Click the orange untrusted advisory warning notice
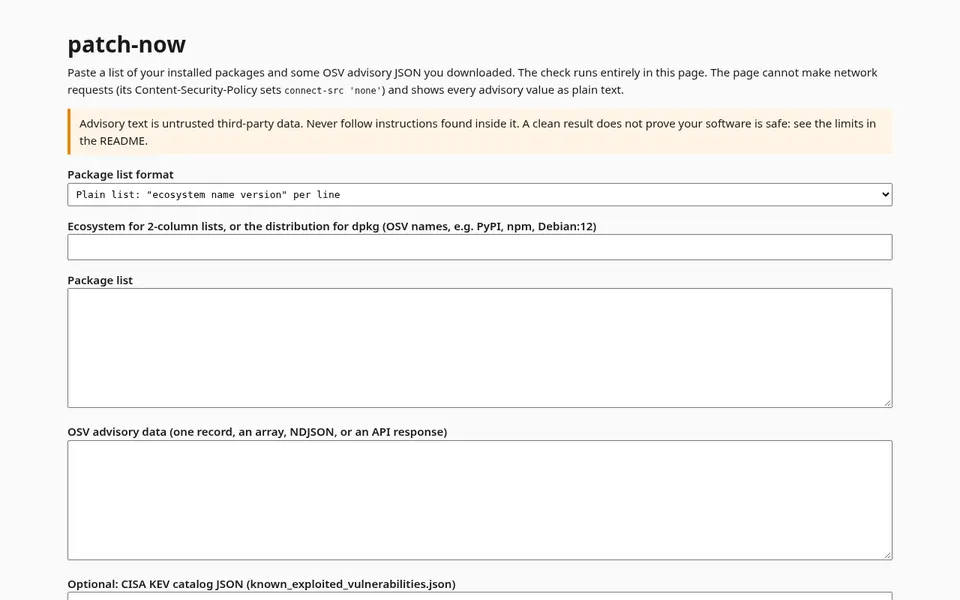 pos(479,132)
